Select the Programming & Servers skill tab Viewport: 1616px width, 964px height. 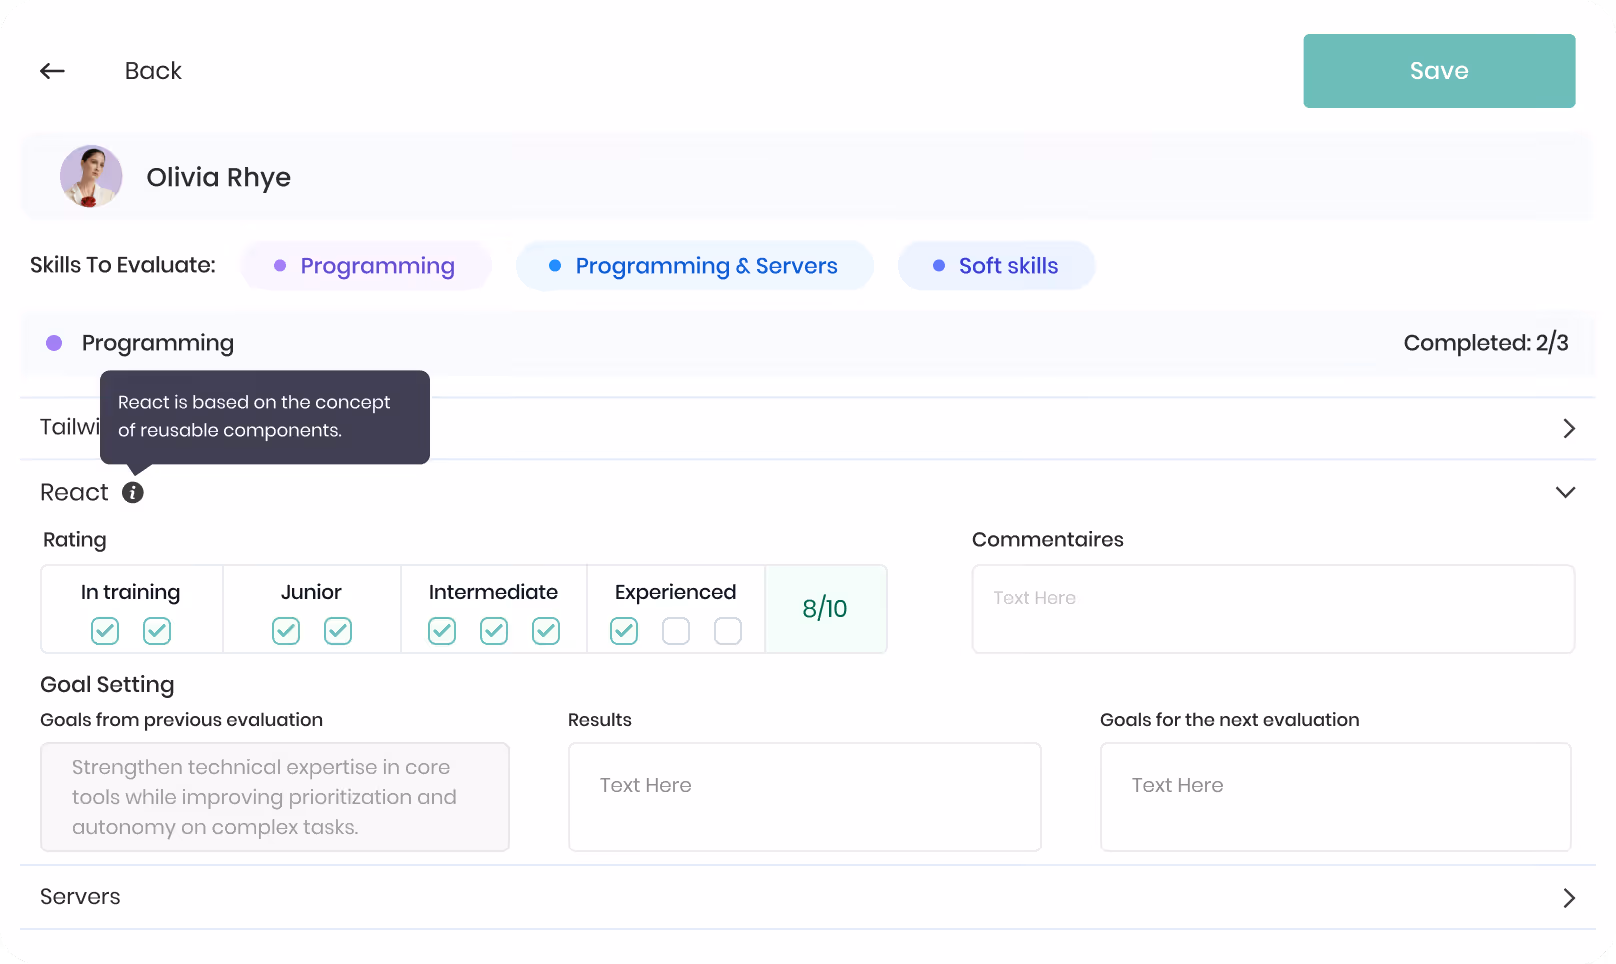[x=695, y=266]
